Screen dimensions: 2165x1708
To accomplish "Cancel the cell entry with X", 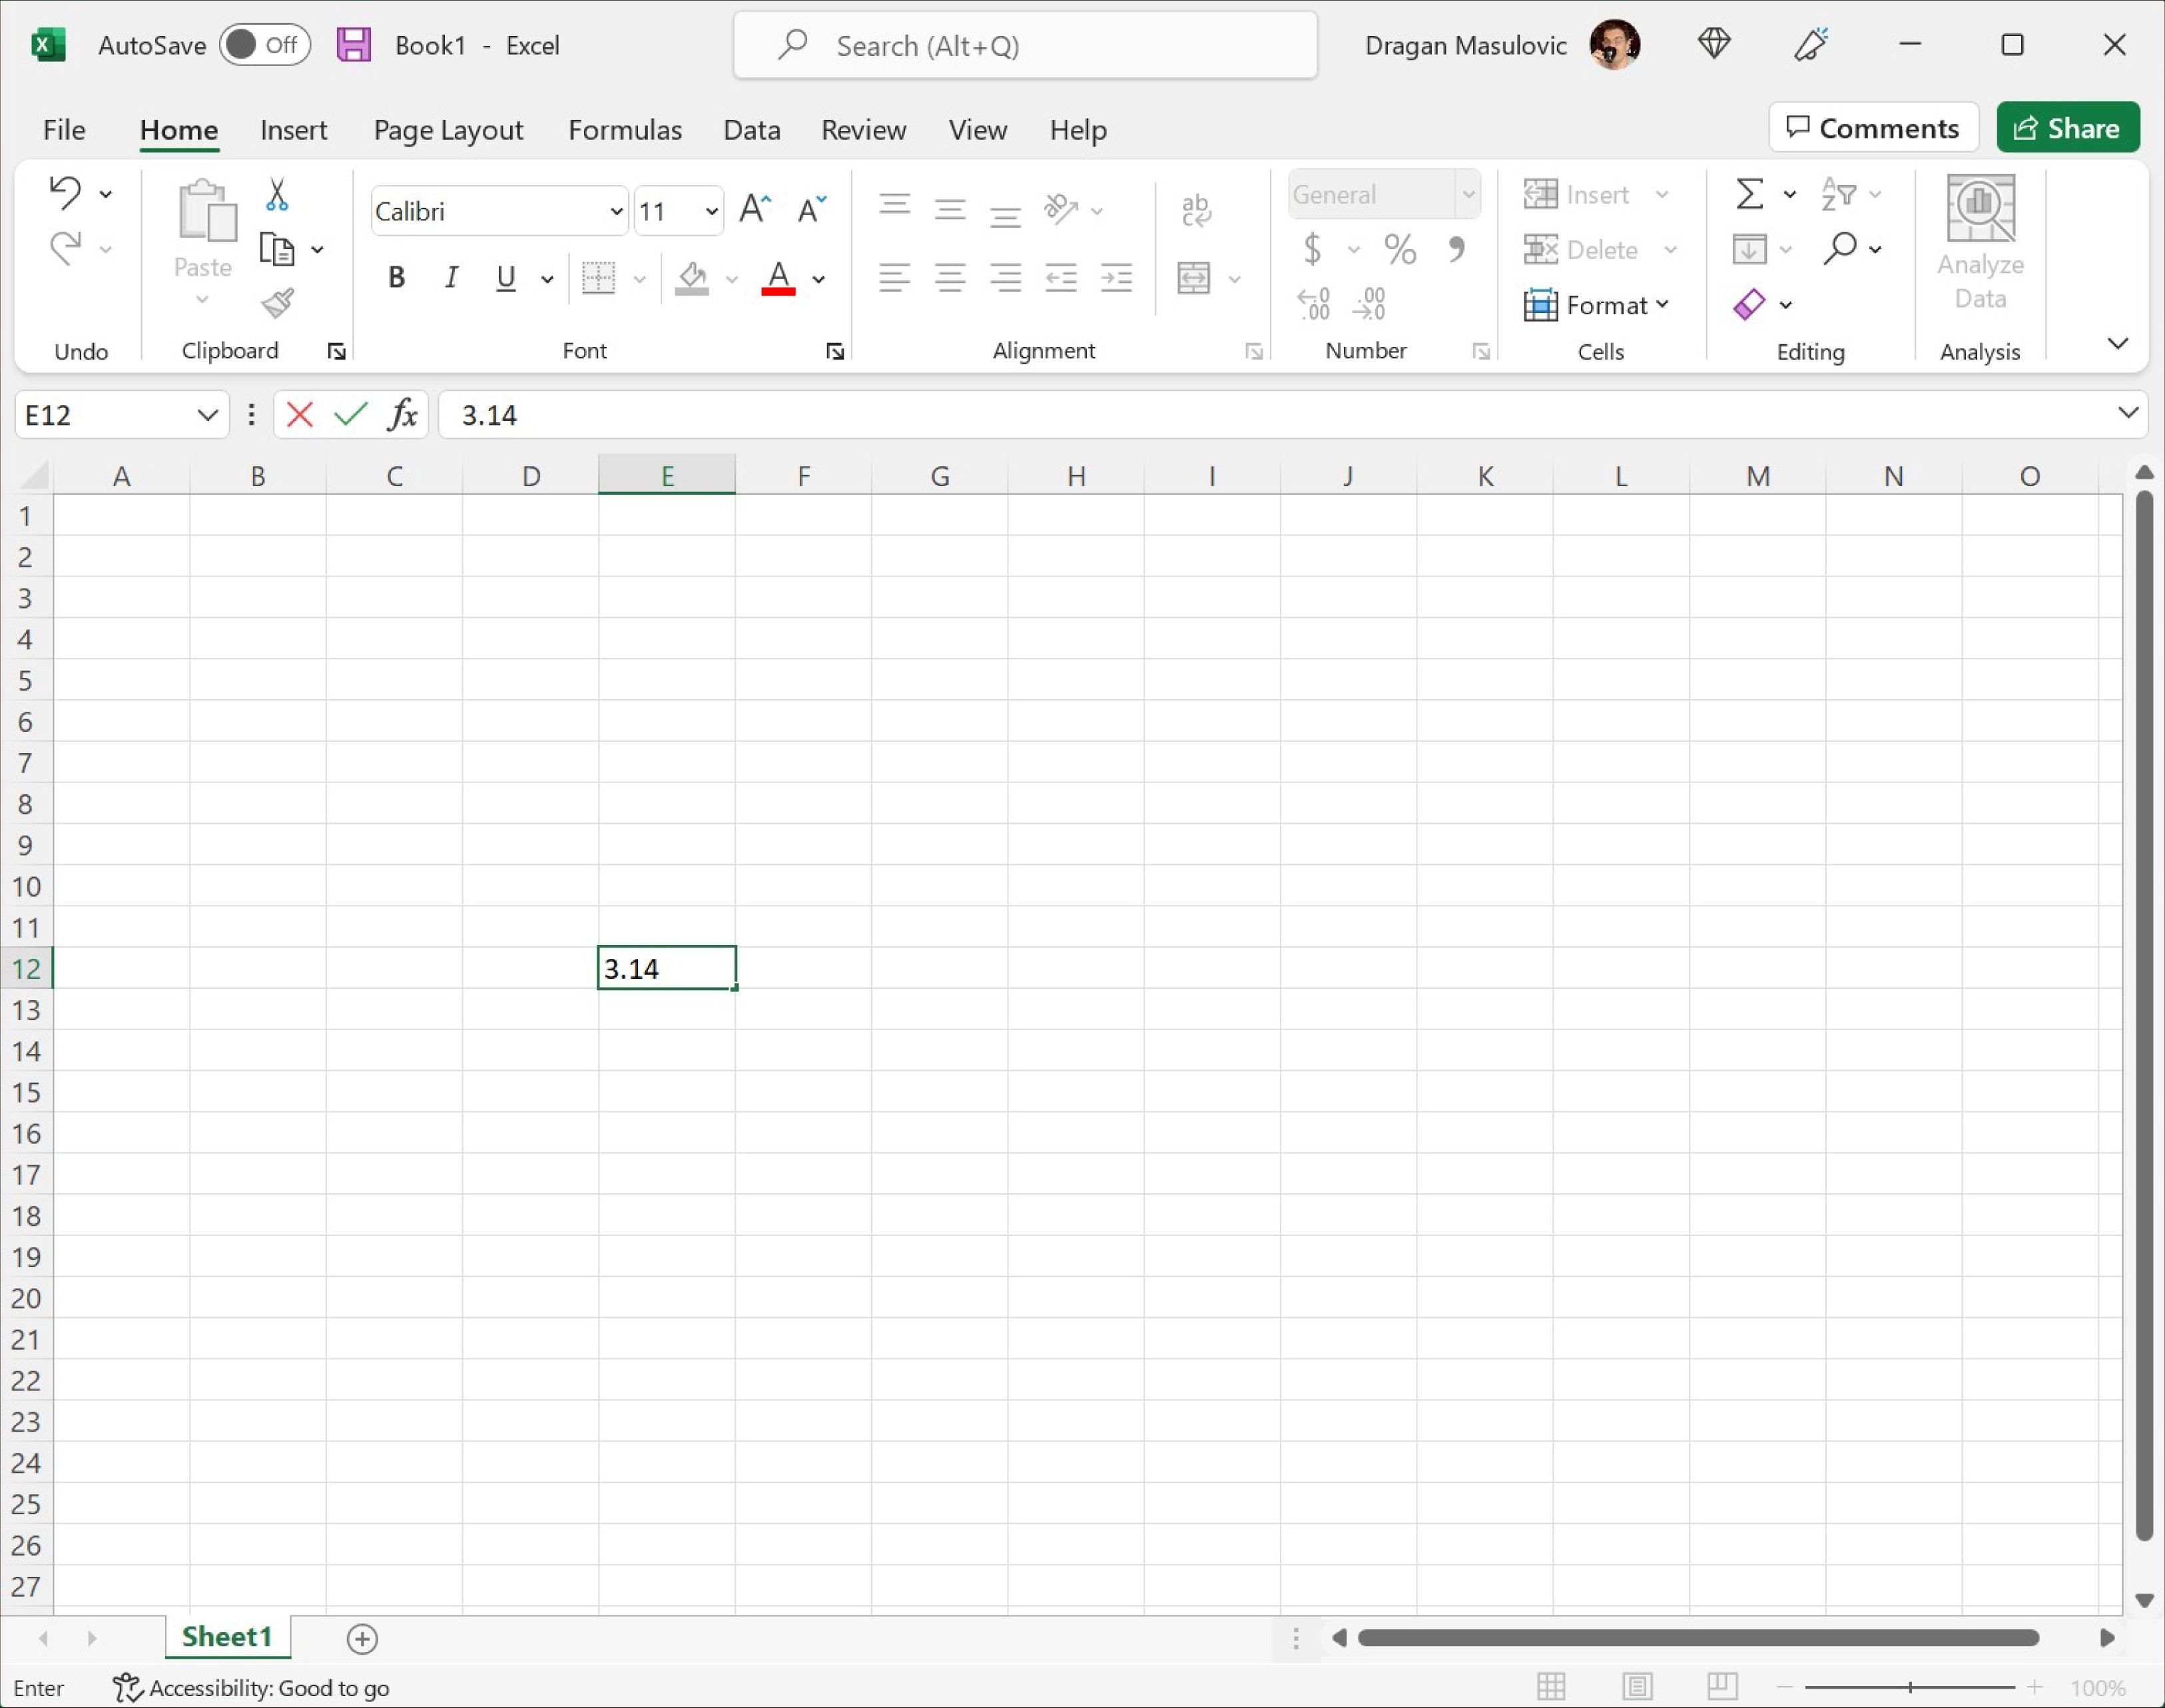I will (x=299, y=414).
